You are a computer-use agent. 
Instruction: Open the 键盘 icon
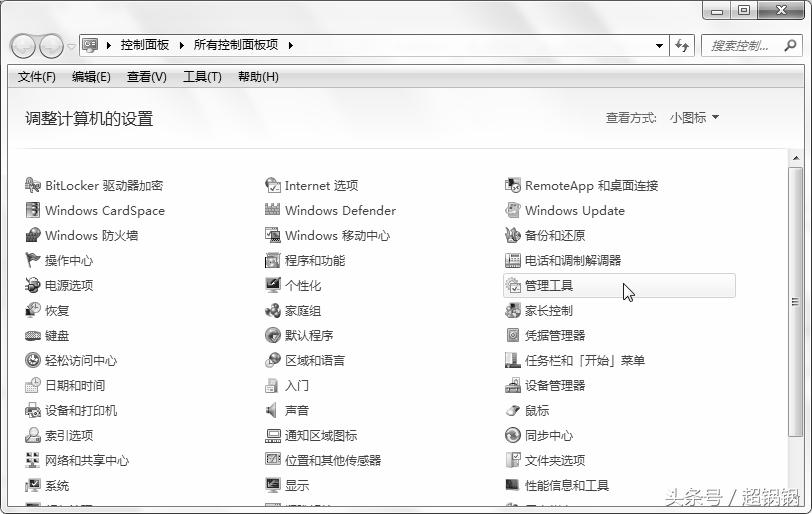[x=33, y=335]
